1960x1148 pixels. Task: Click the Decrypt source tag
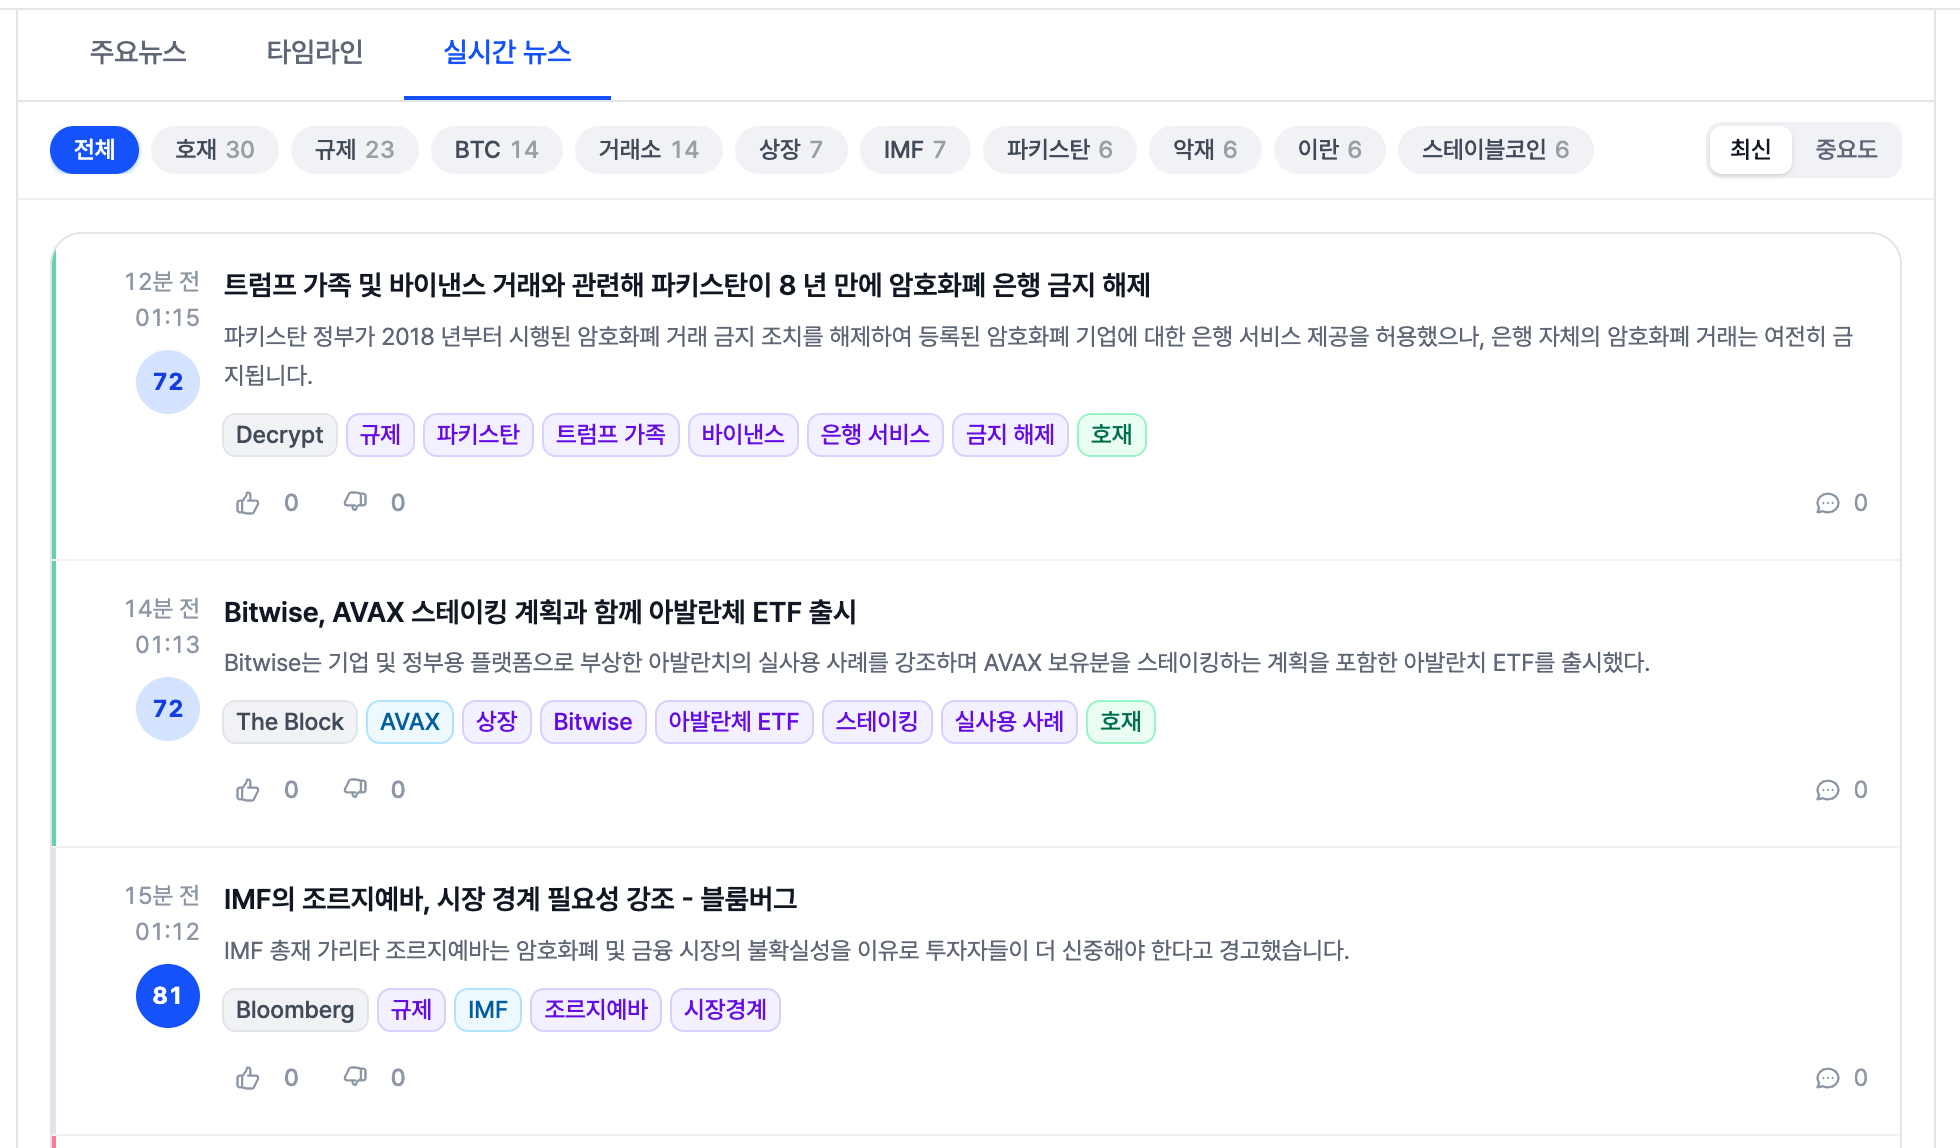tap(279, 435)
